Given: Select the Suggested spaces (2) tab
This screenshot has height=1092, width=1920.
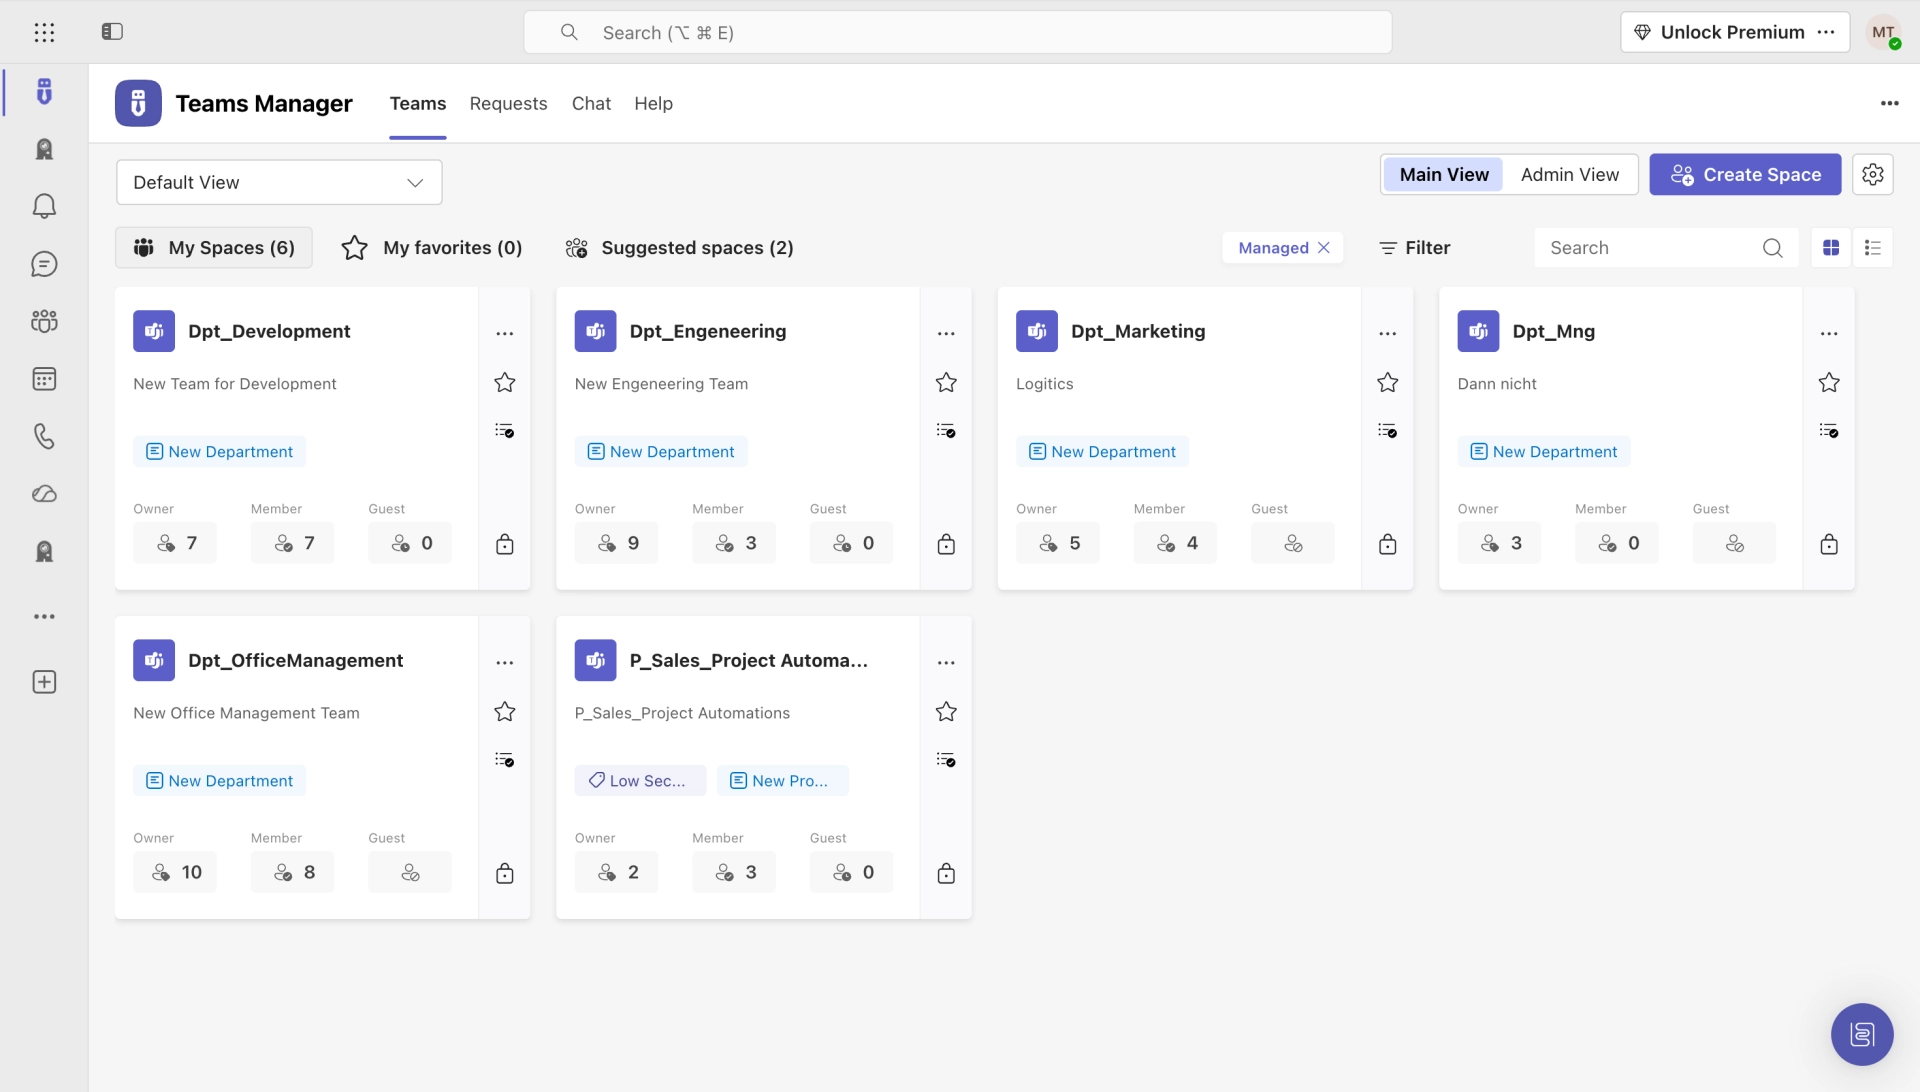Looking at the screenshot, I should [680, 247].
